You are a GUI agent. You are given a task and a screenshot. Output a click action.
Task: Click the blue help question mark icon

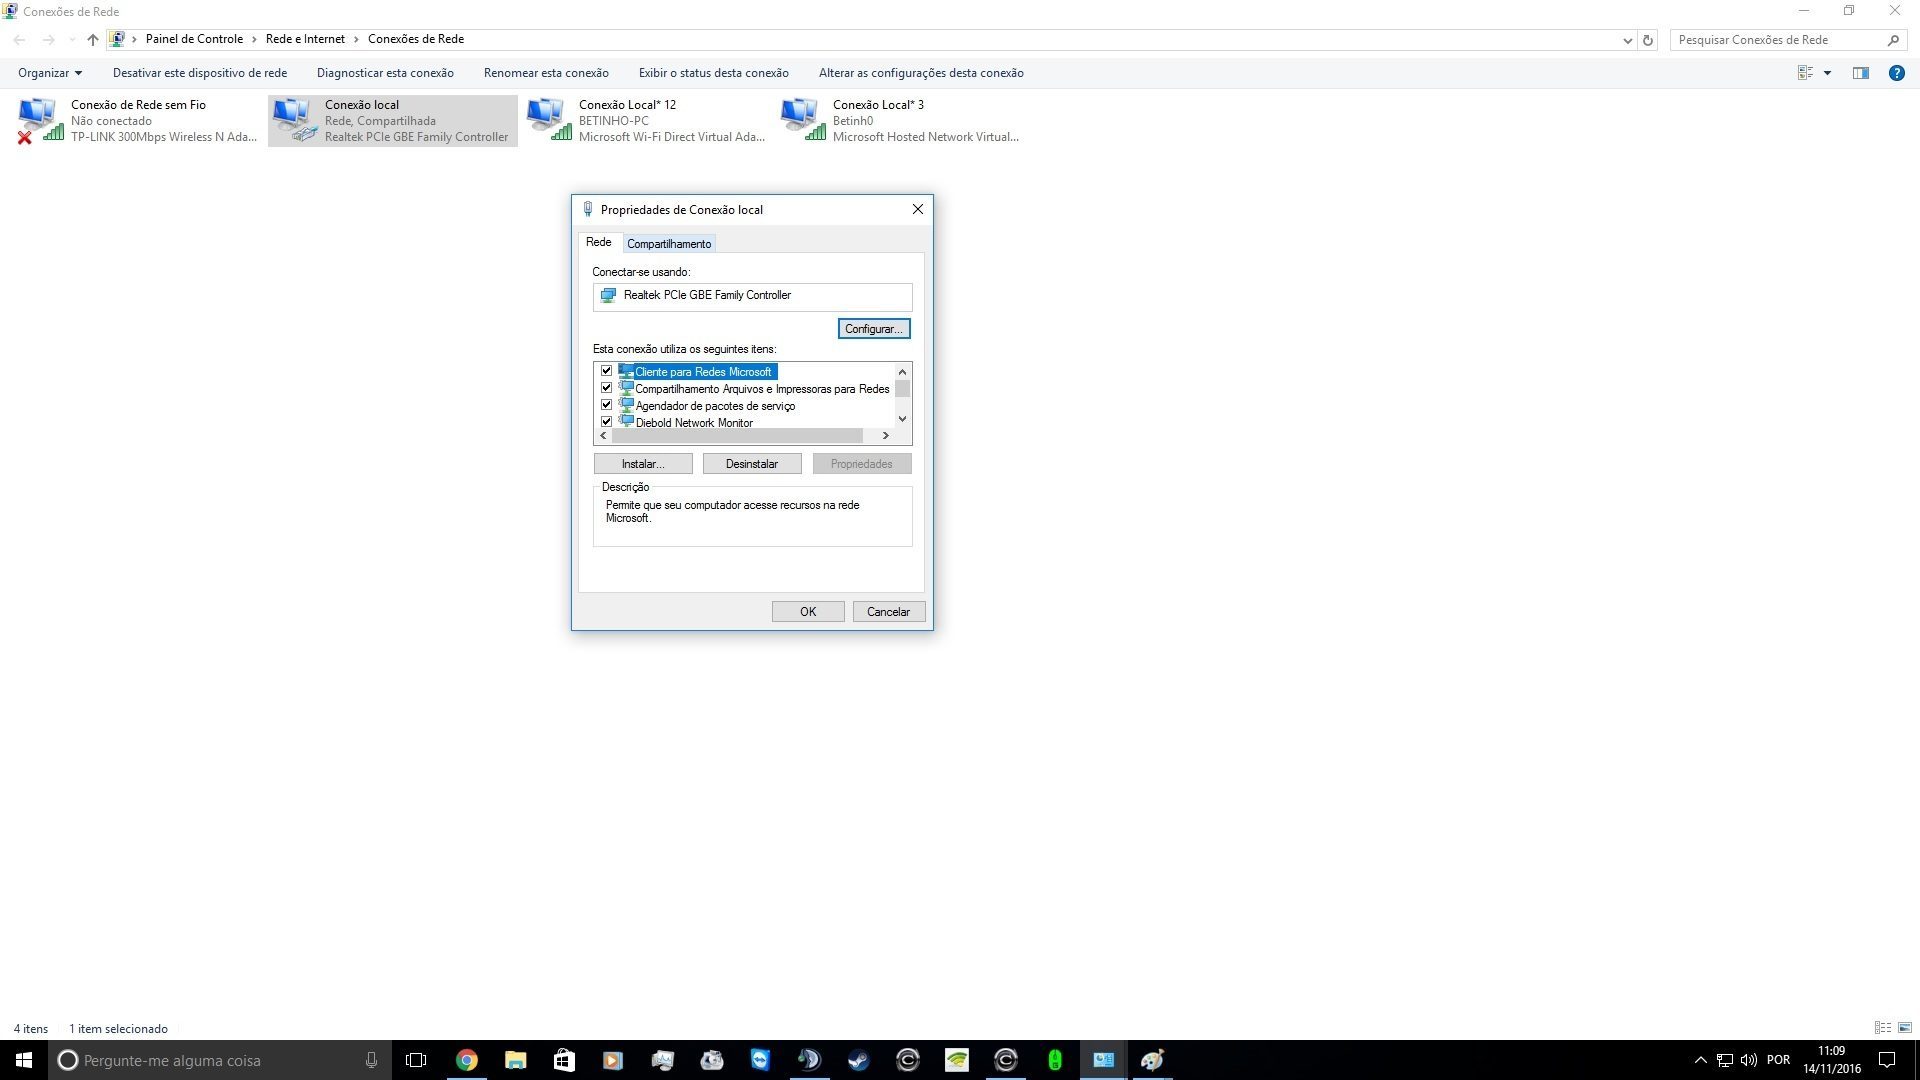coord(1896,73)
